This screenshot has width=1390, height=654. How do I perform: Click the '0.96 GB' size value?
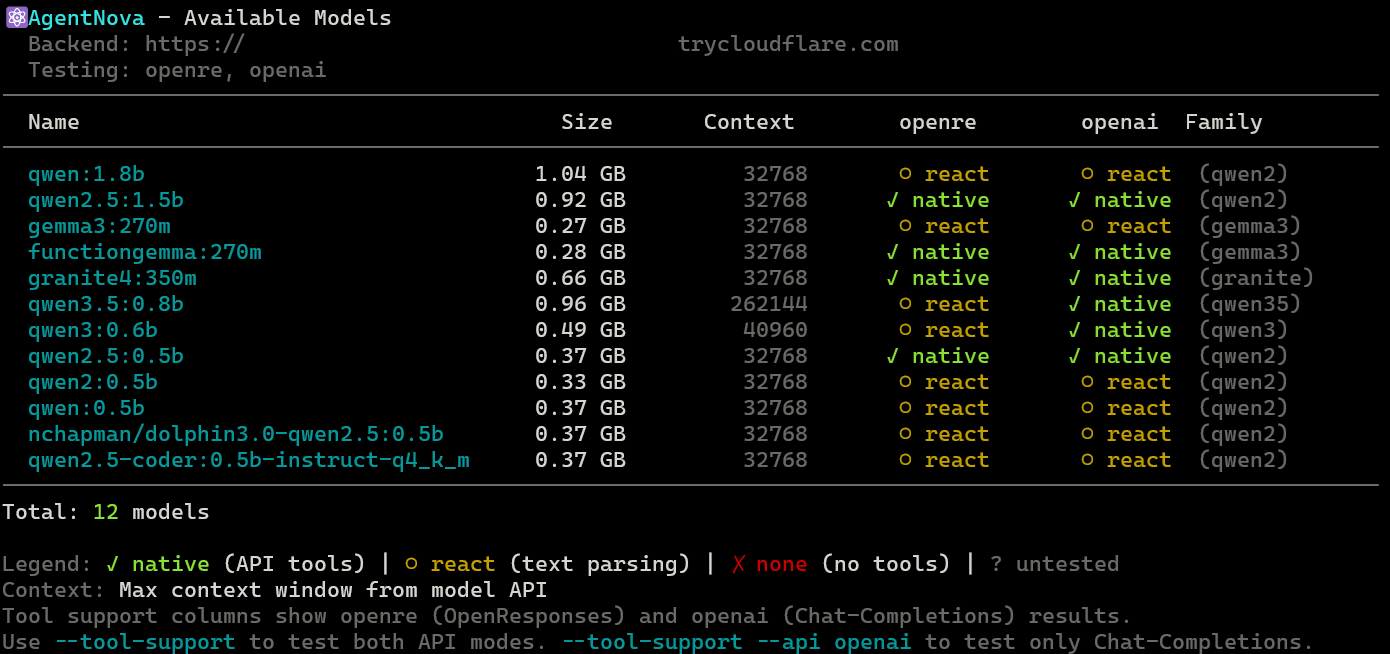click(580, 304)
